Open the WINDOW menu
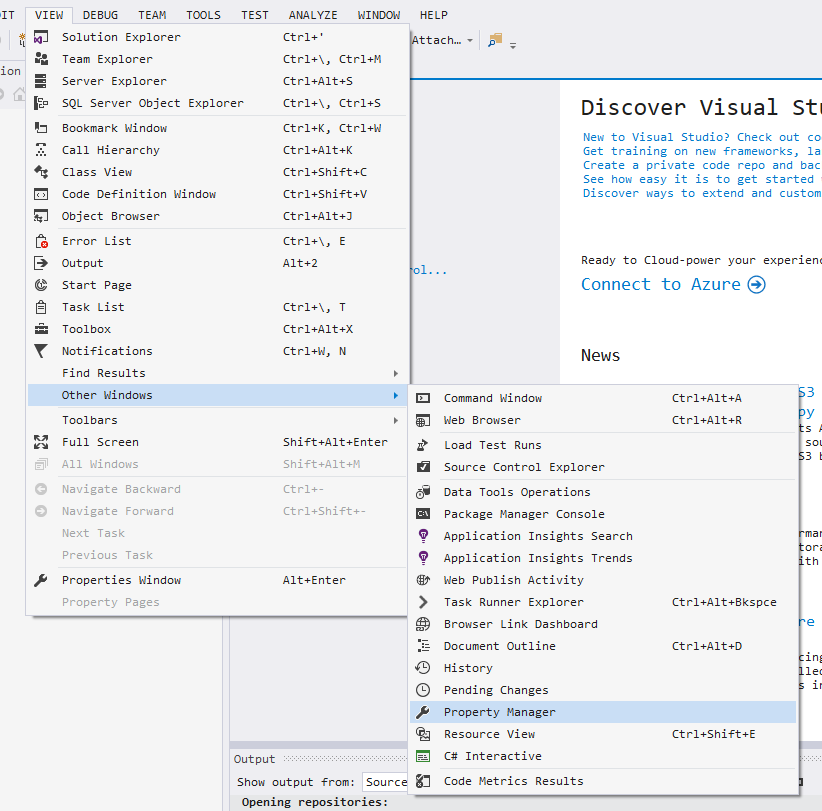Screen dimensions: 822x811 [378, 15]
